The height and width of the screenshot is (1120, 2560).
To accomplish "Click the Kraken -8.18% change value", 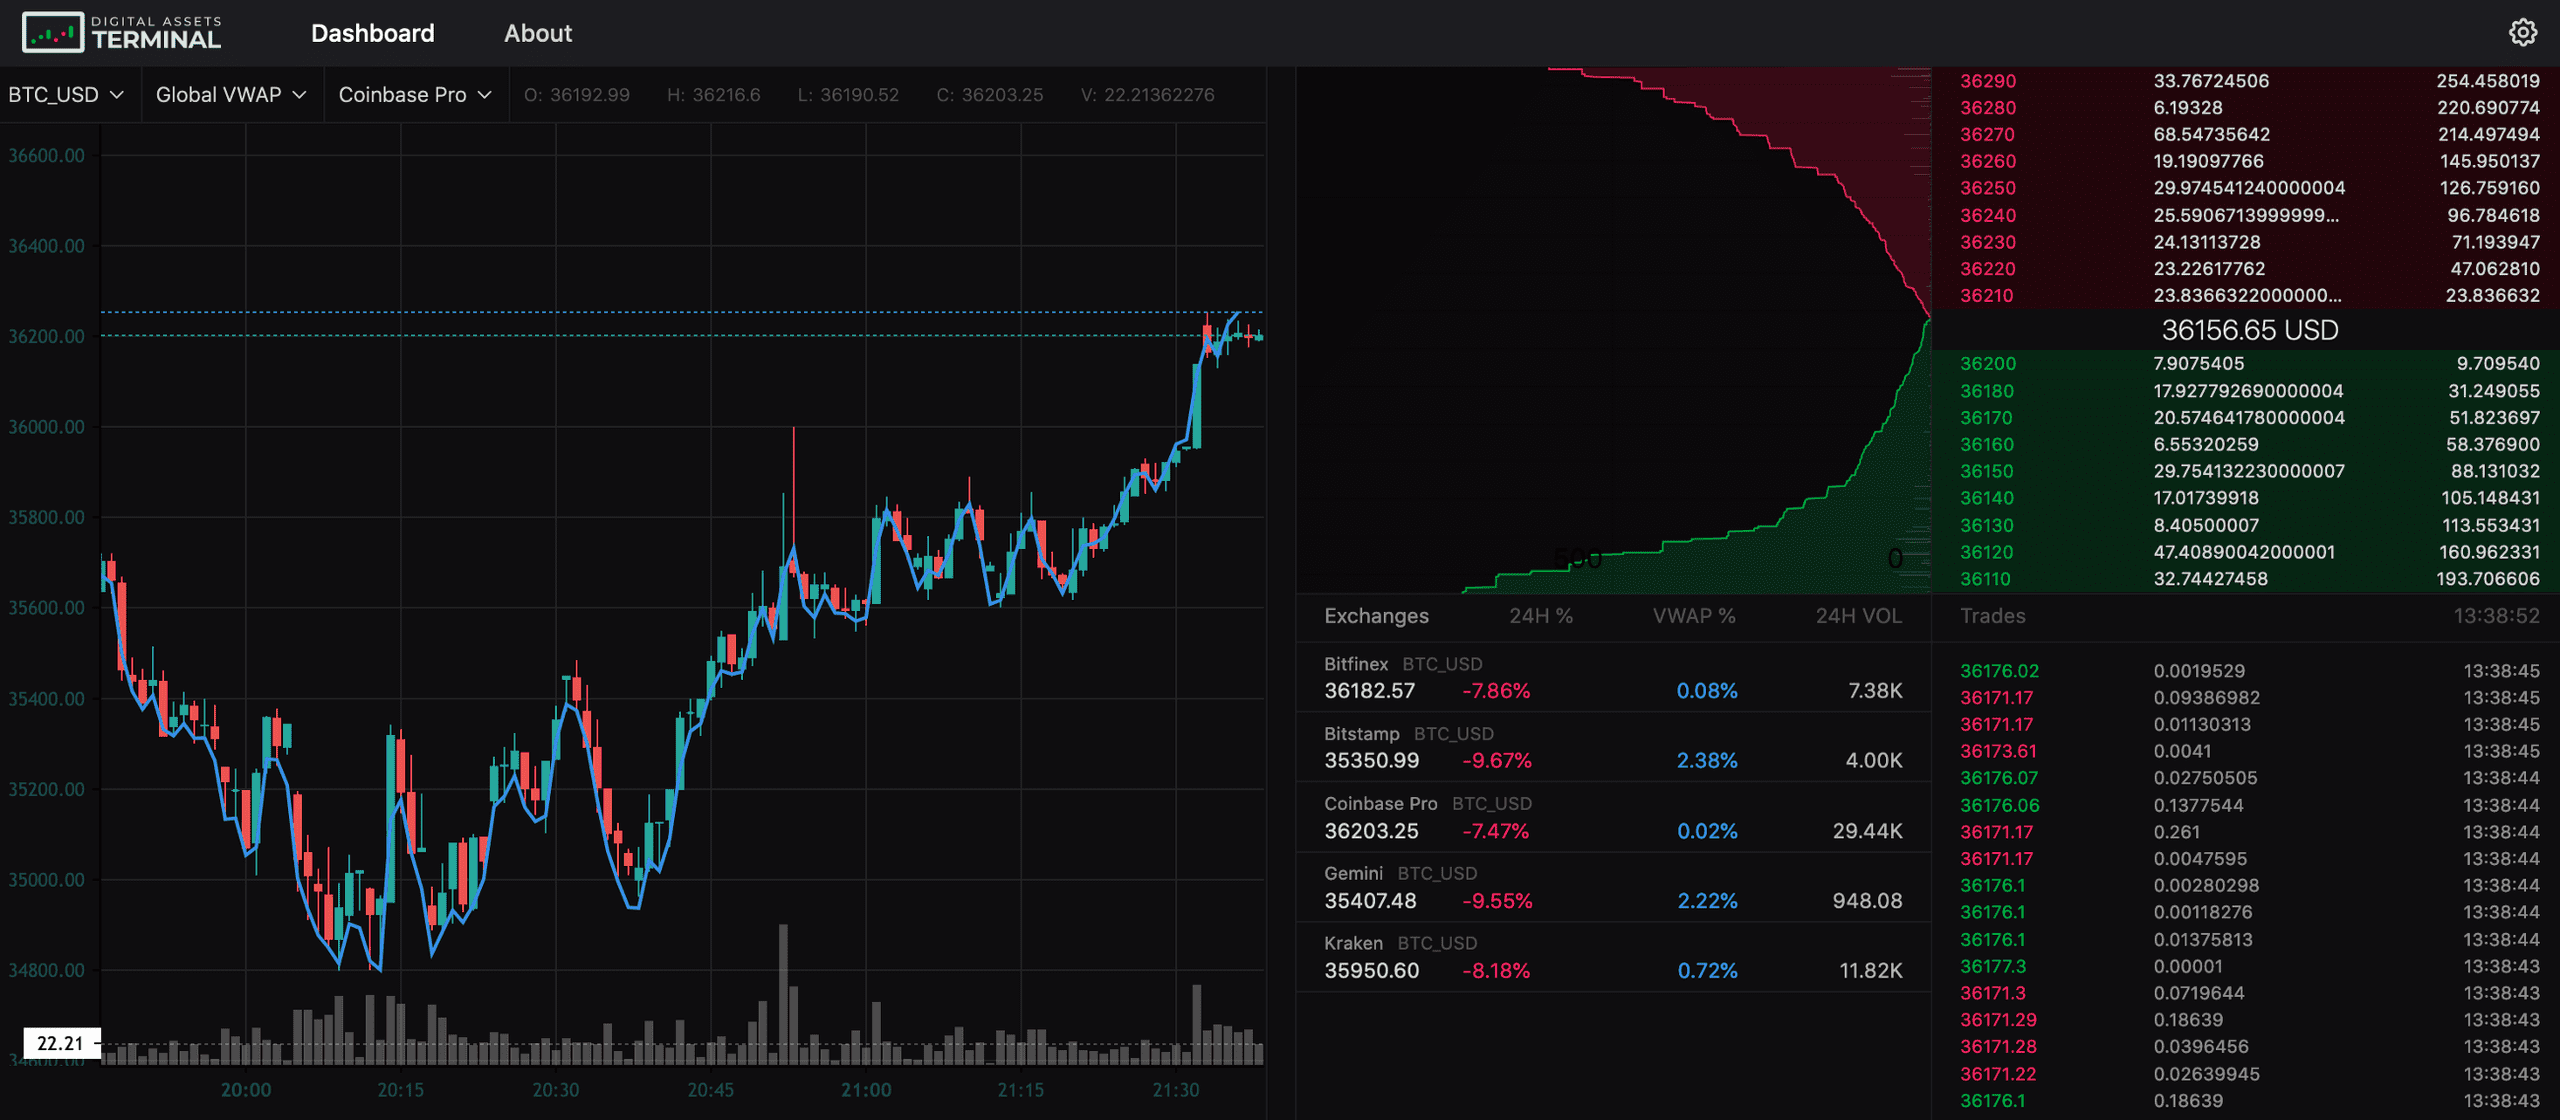I will (1496, 971).
